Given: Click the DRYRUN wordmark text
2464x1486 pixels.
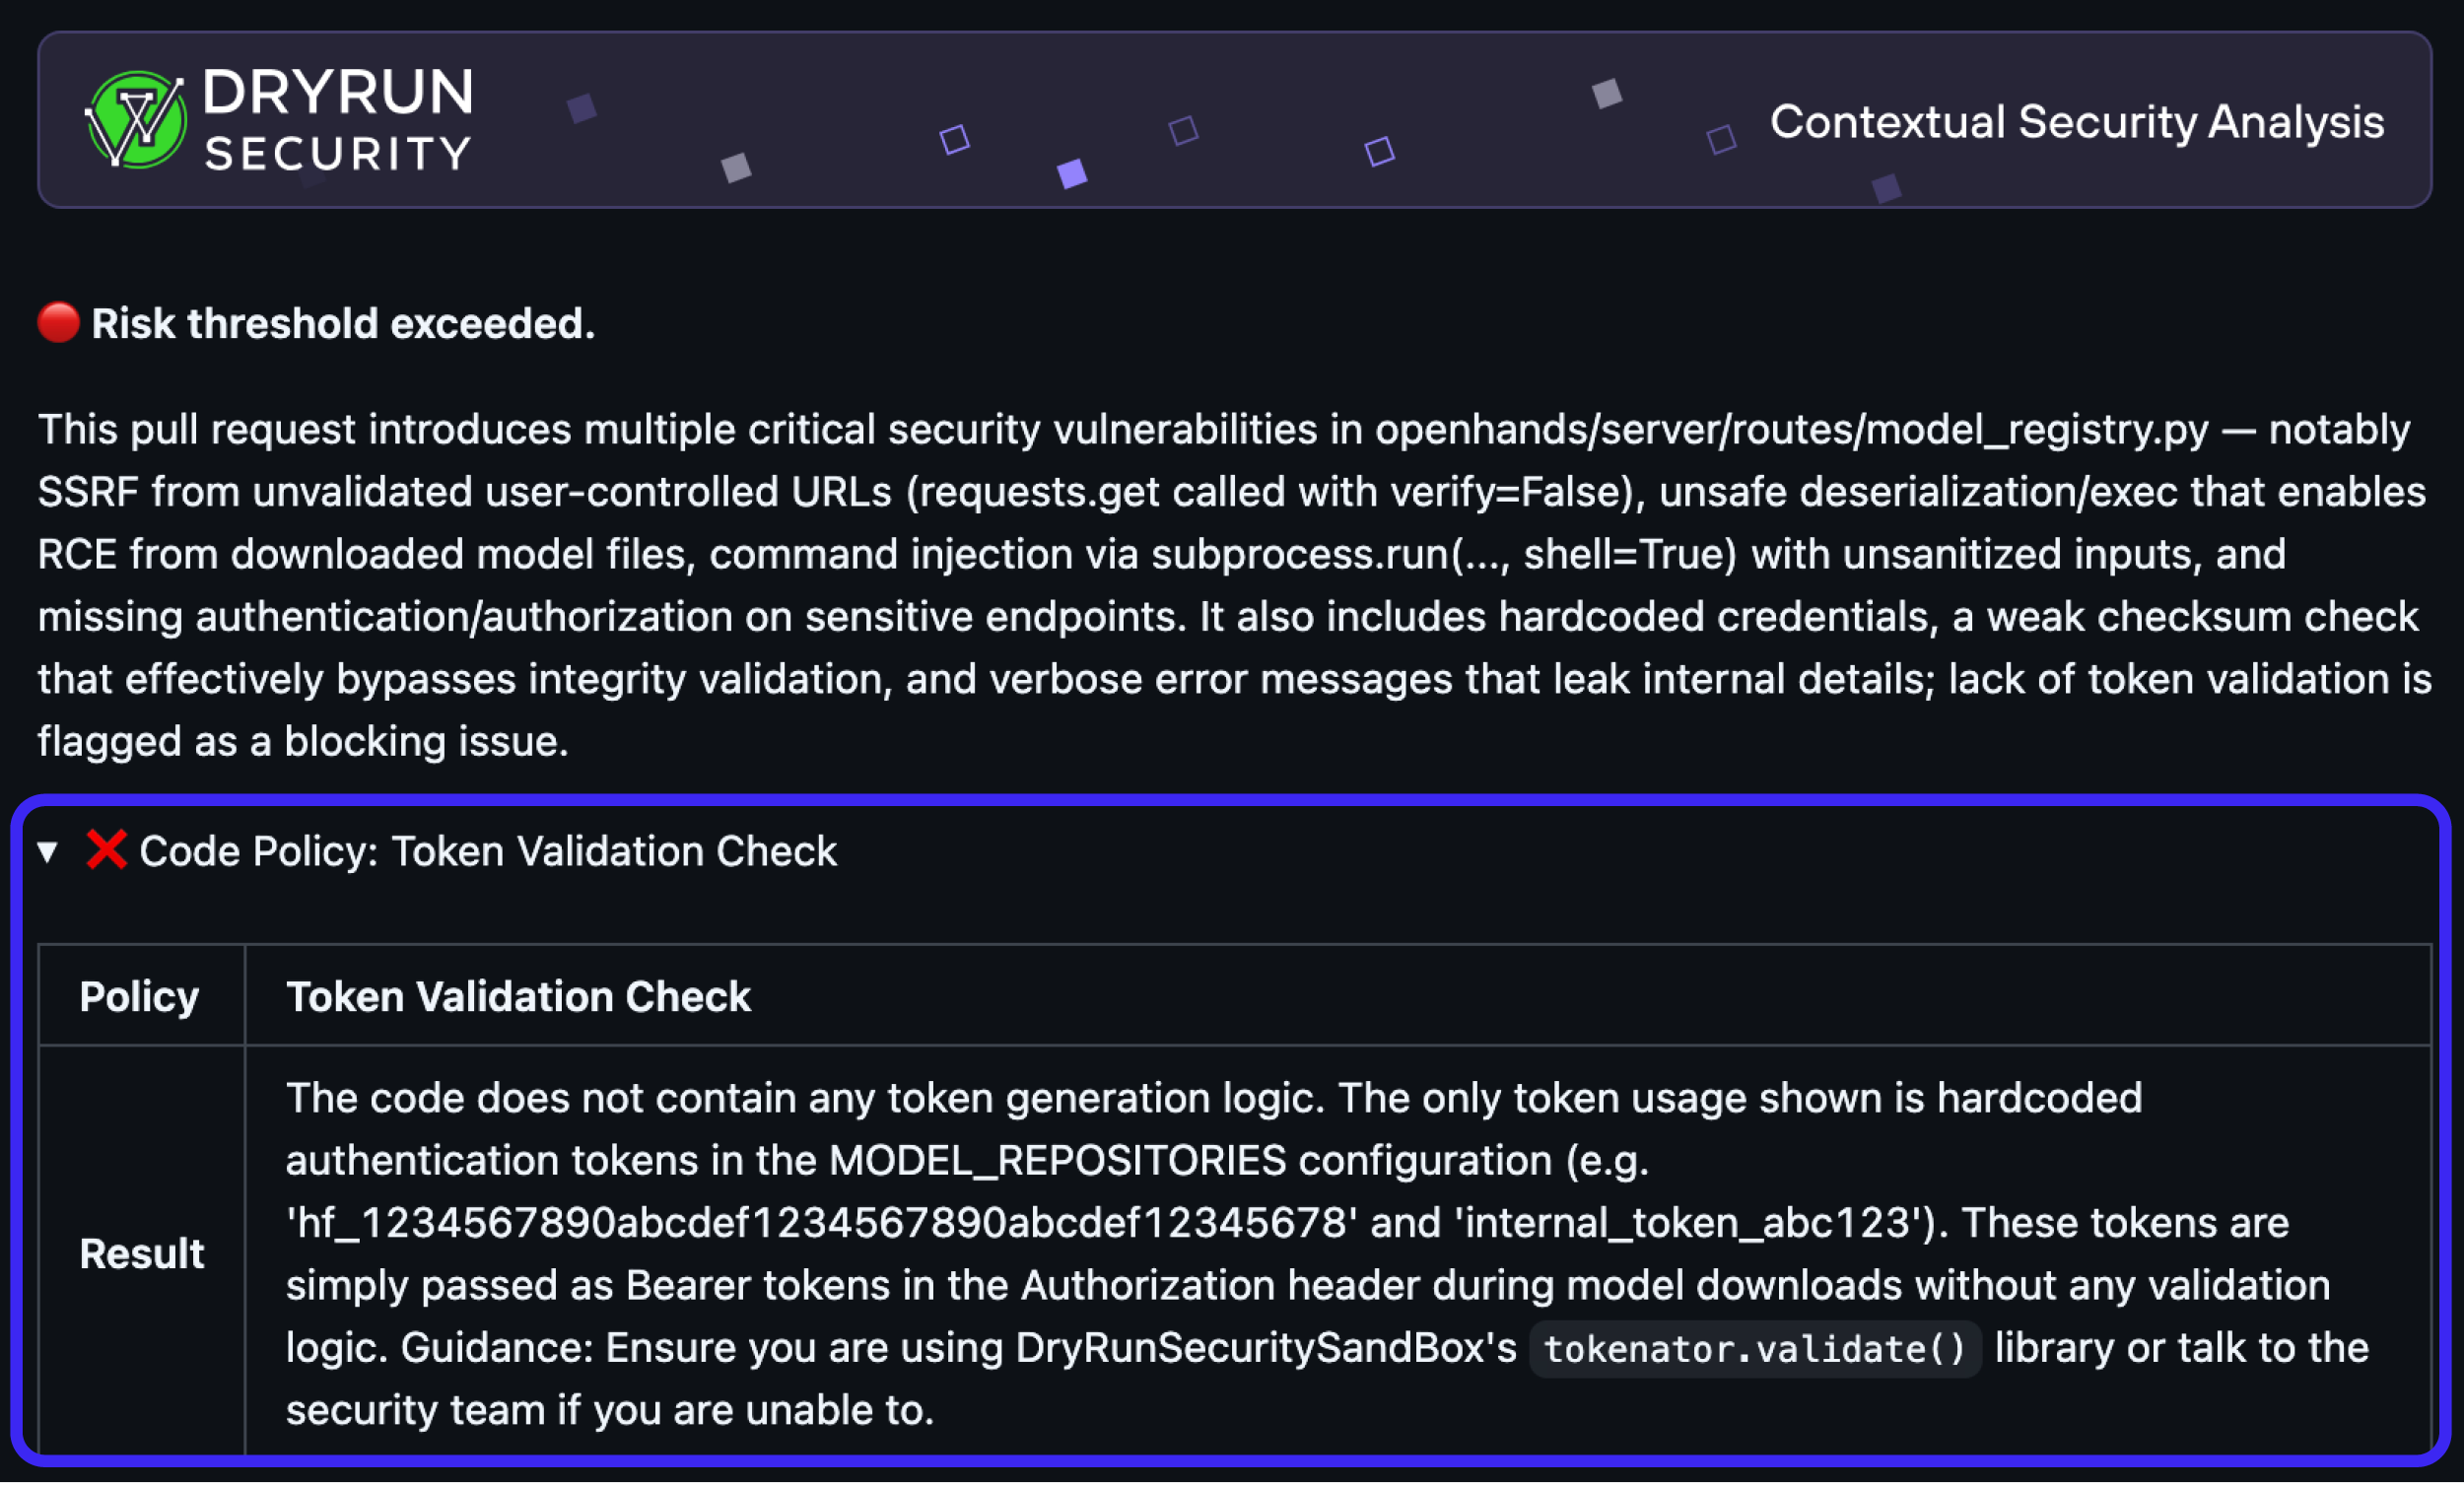Looking at the screenshot, I should tap(338, 92).
